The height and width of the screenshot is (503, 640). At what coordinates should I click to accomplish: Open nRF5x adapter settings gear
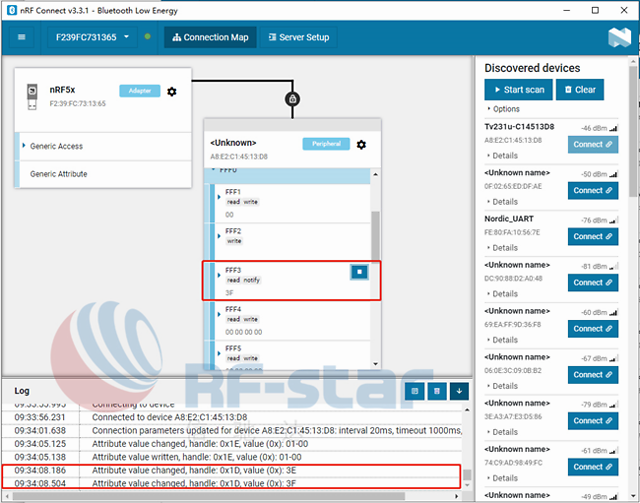click(x=172, y=91)
